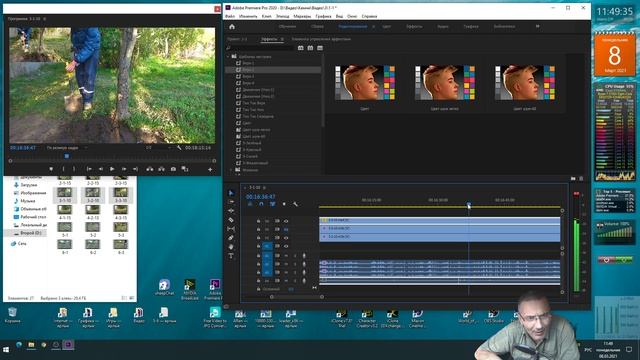640x360 pixels.
Task: Solo the first audio track
Action: 295,256
